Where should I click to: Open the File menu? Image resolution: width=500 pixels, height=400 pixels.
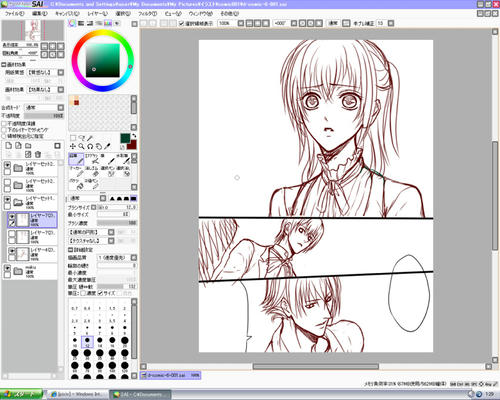[x=14, y=14]
